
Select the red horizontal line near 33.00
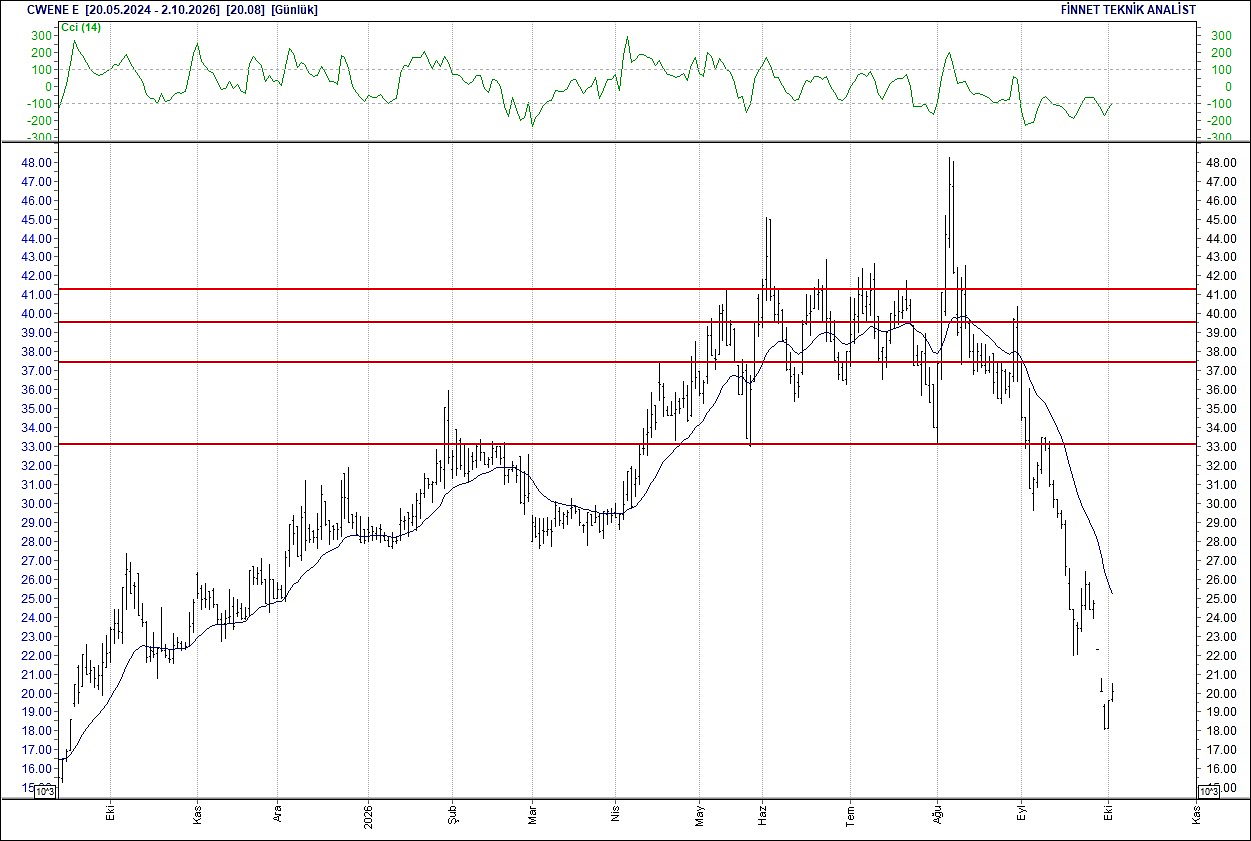tap(628, 443)
